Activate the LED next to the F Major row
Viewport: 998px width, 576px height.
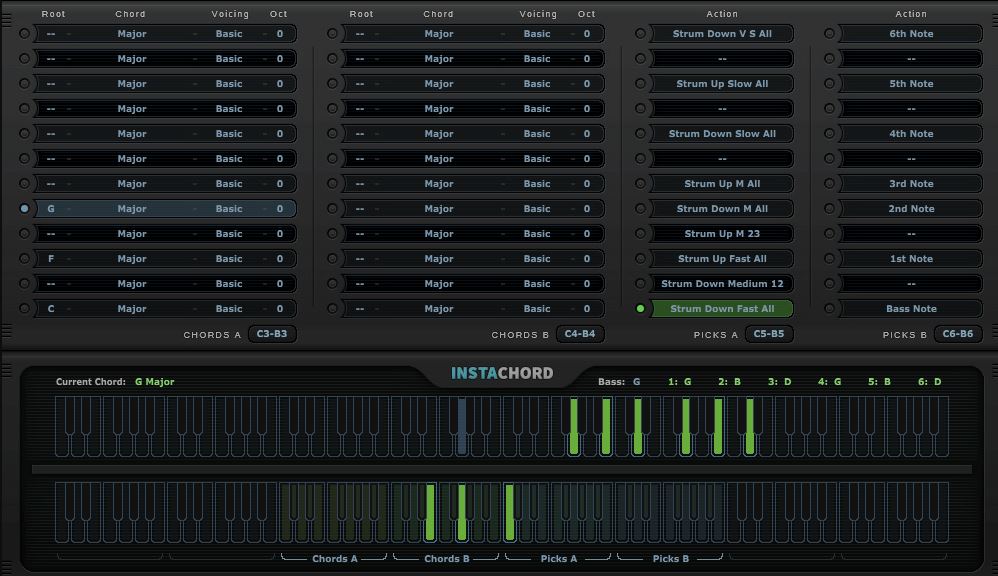[24, 258]
